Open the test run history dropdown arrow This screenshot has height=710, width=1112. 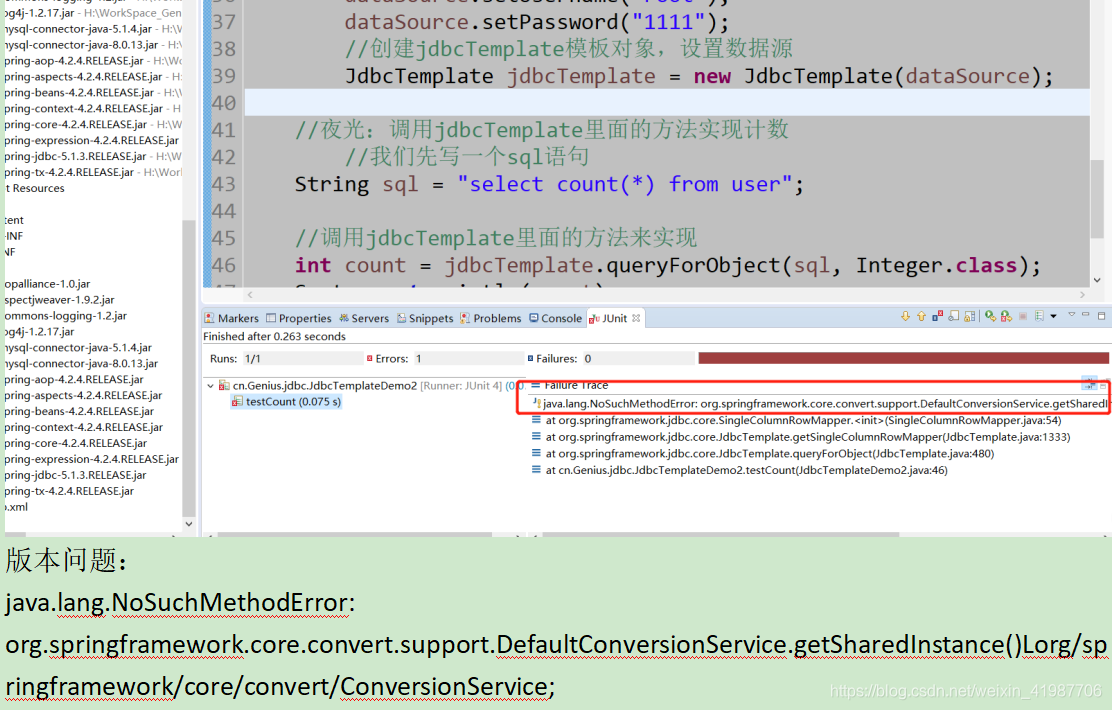tap(1053, 317)
